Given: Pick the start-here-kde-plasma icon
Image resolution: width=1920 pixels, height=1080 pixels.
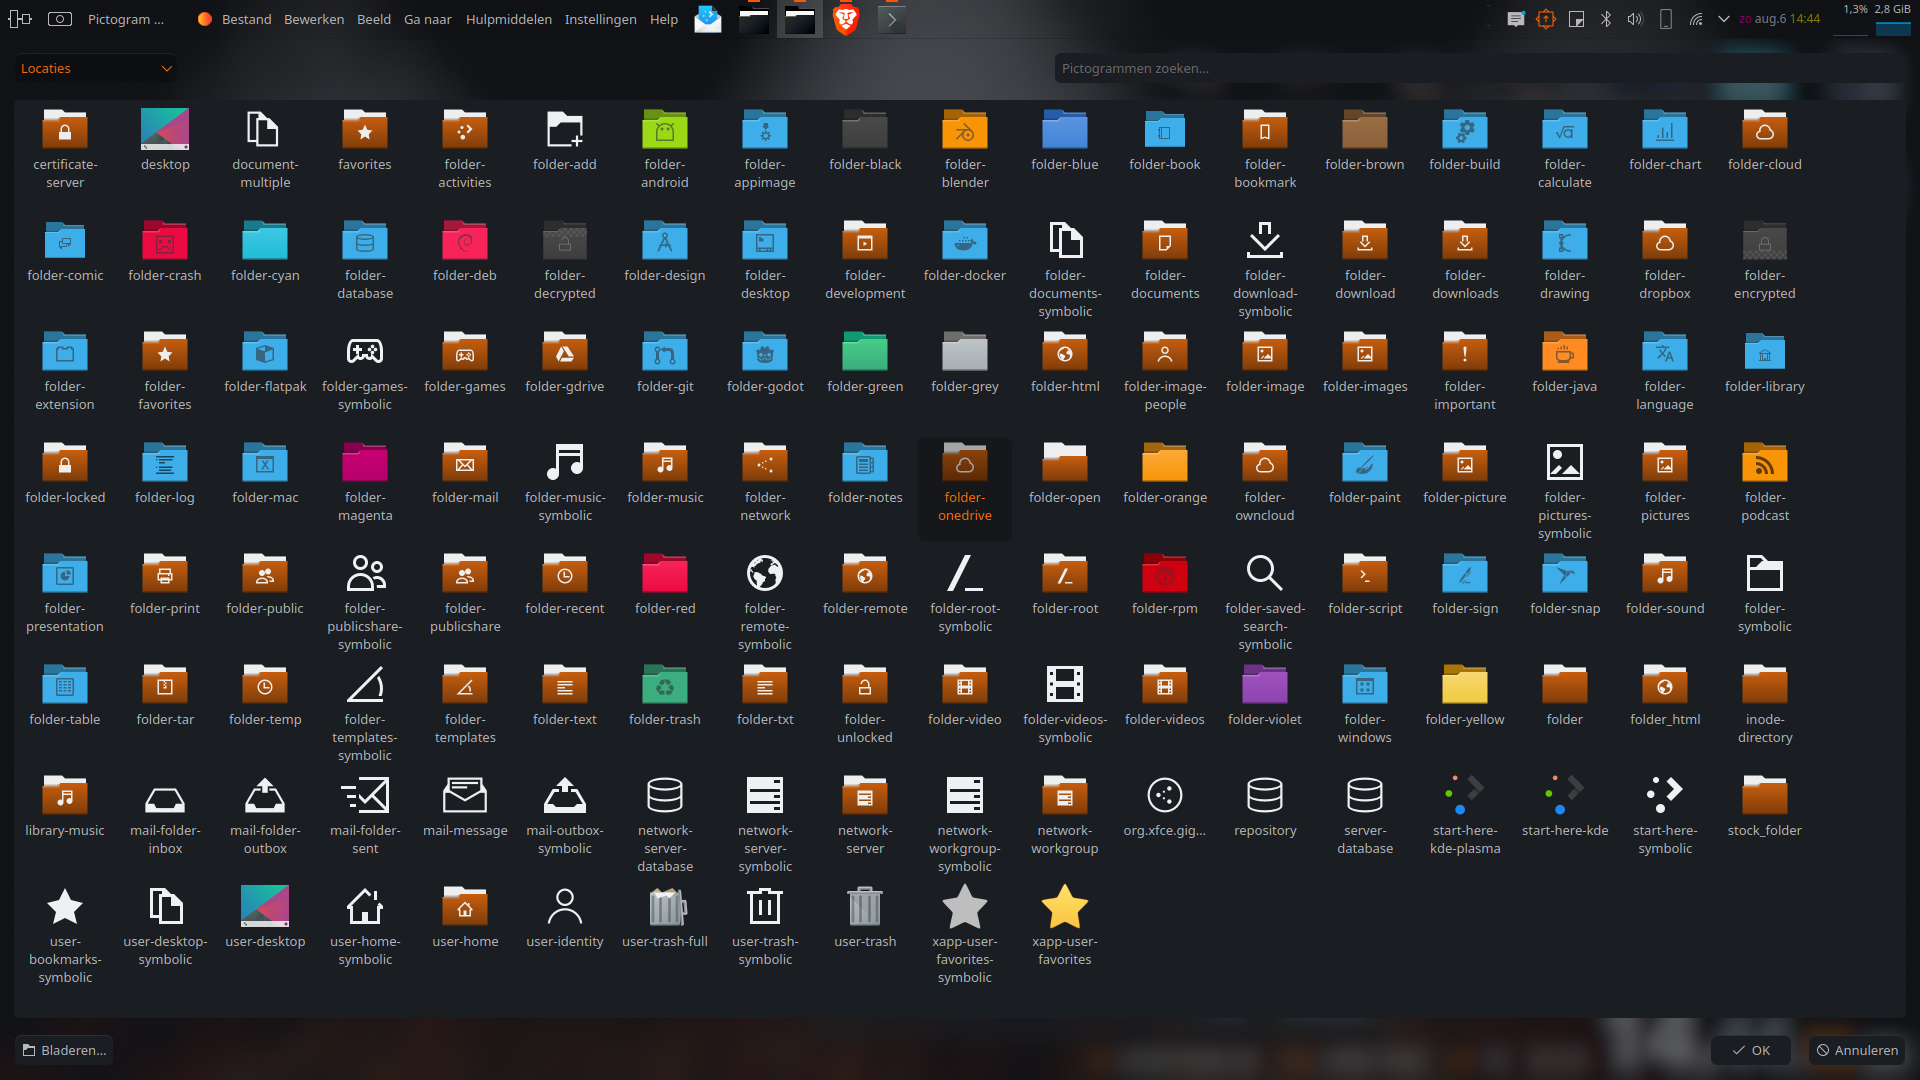Looking at the screenshot, I should (1464, 797).
